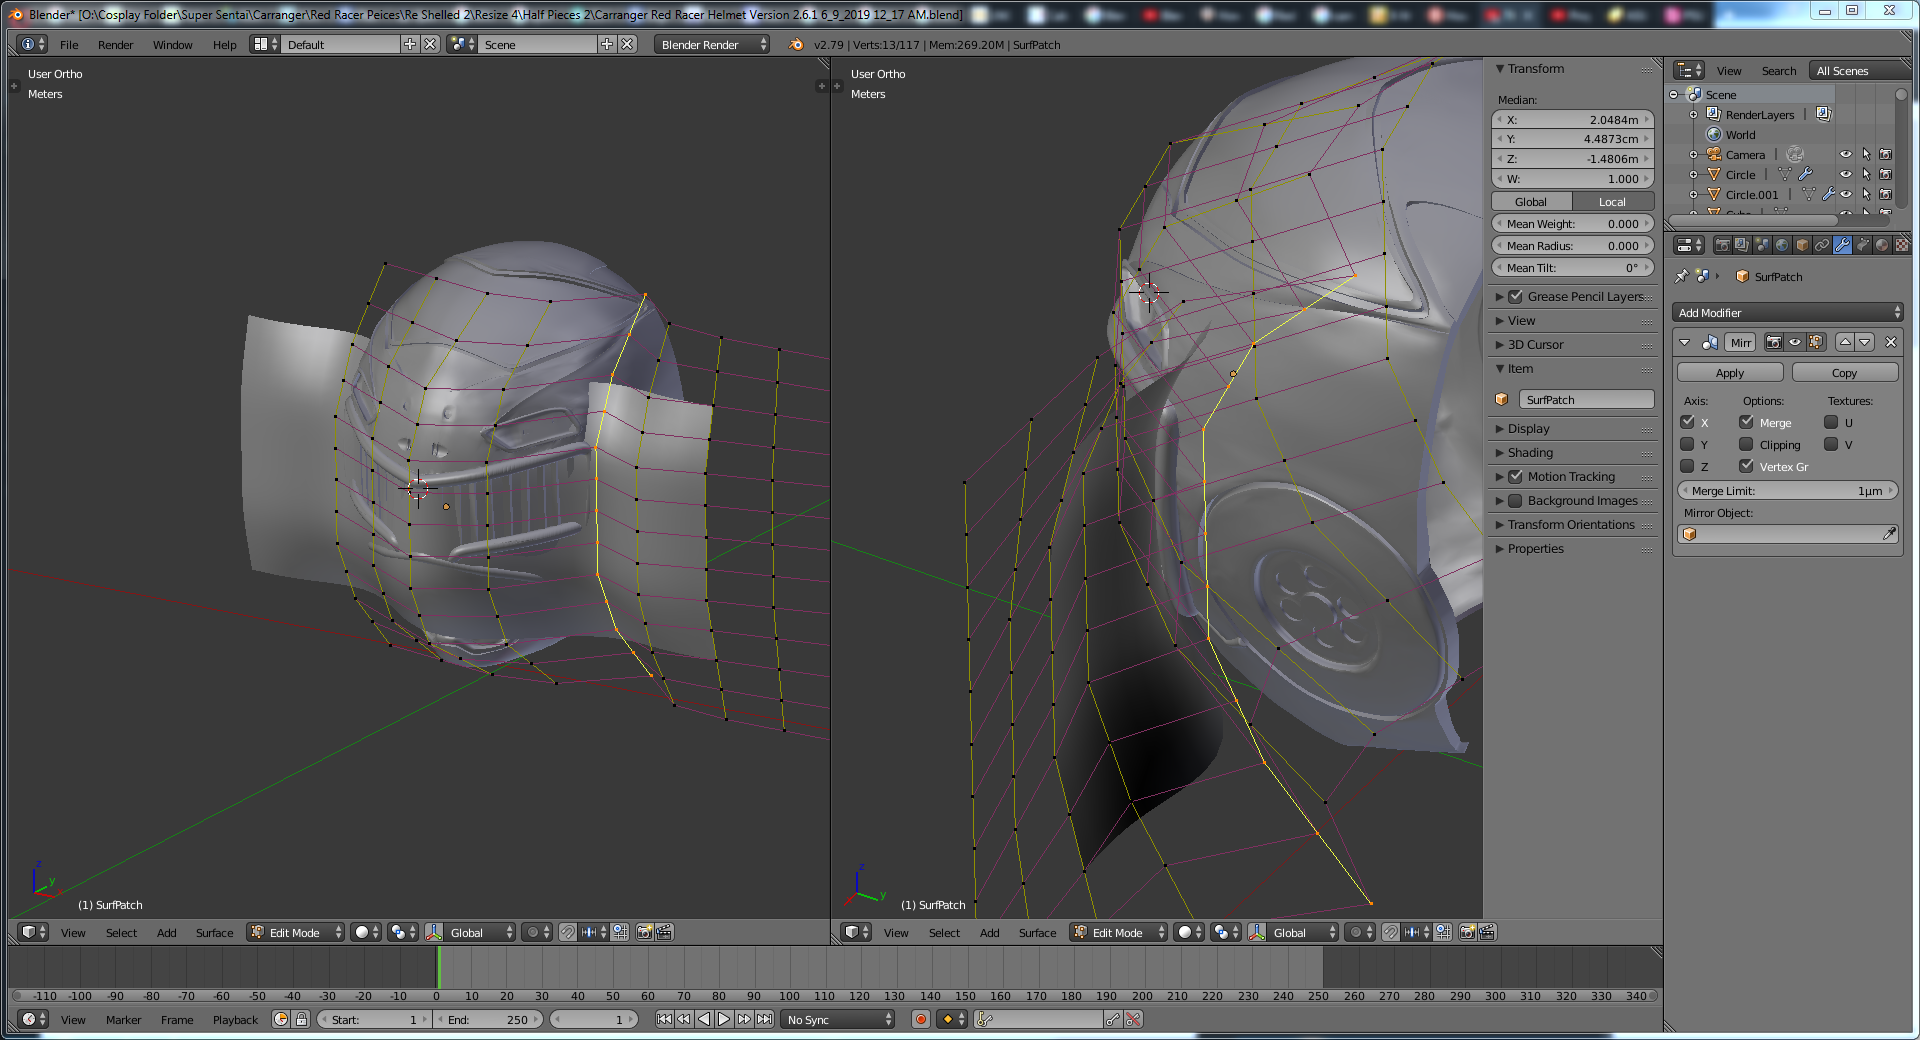Screen dimensions: 1920x1040
Task: Open the Render properties tab camera icon
Action: click(1722, 245)
